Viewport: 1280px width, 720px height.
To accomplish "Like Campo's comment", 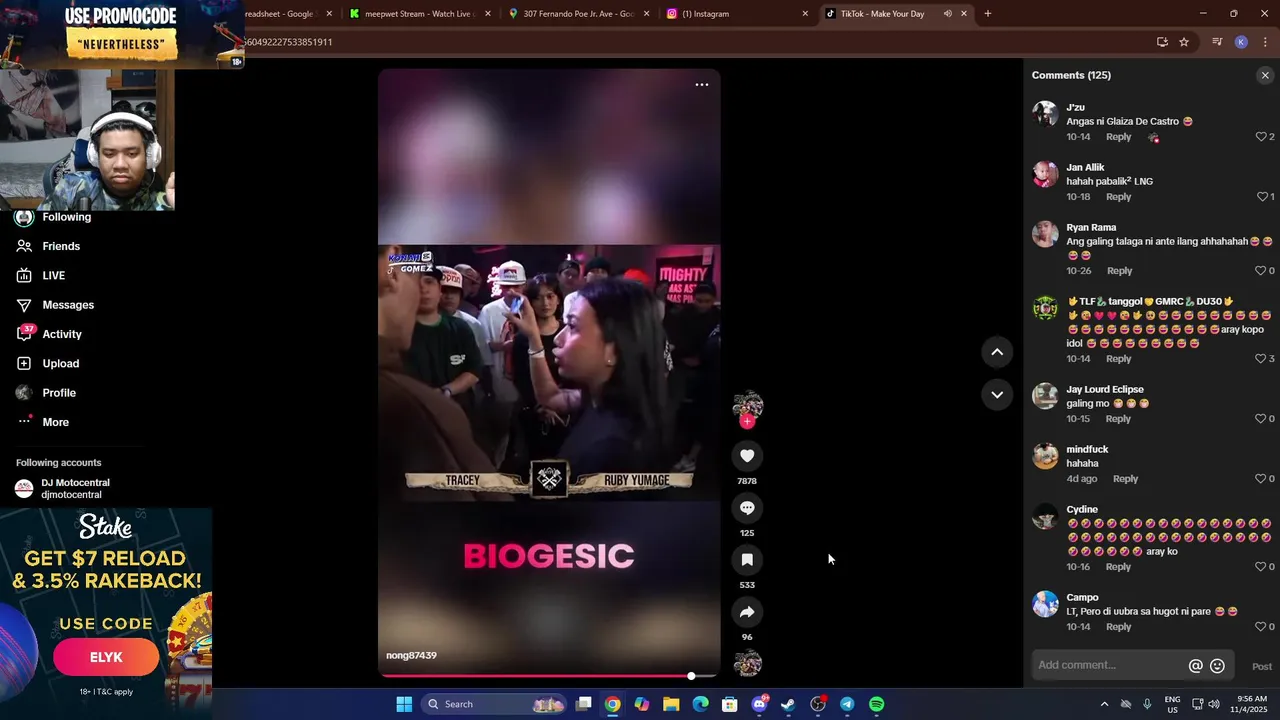I will pos(1261,627).
